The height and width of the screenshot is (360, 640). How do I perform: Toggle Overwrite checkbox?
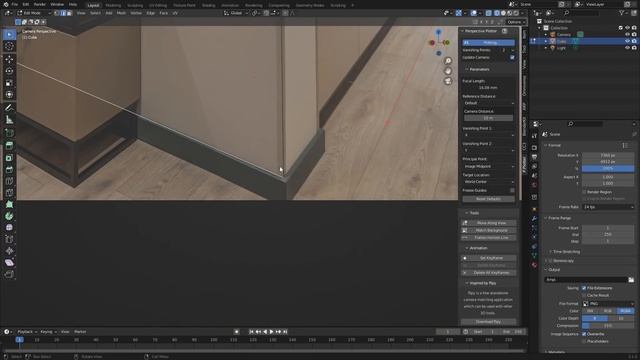tap(584, 334)
